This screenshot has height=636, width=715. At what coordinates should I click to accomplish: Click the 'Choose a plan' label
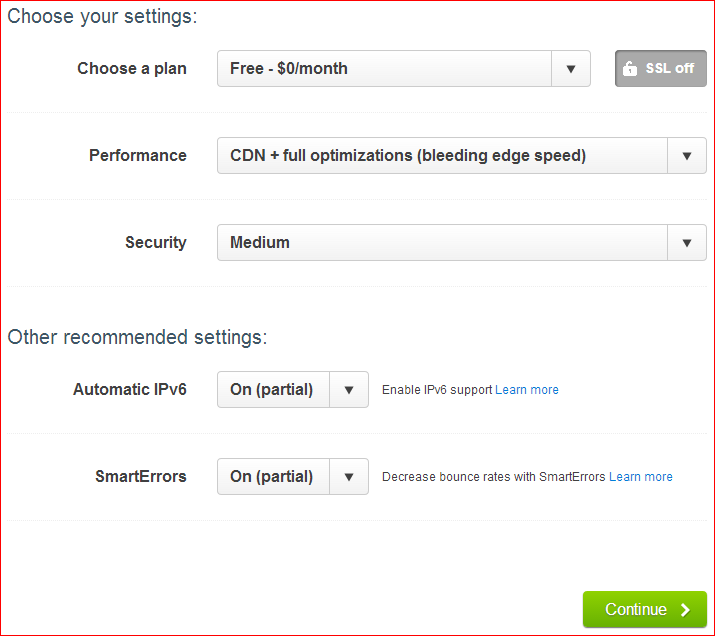(132, 69)
